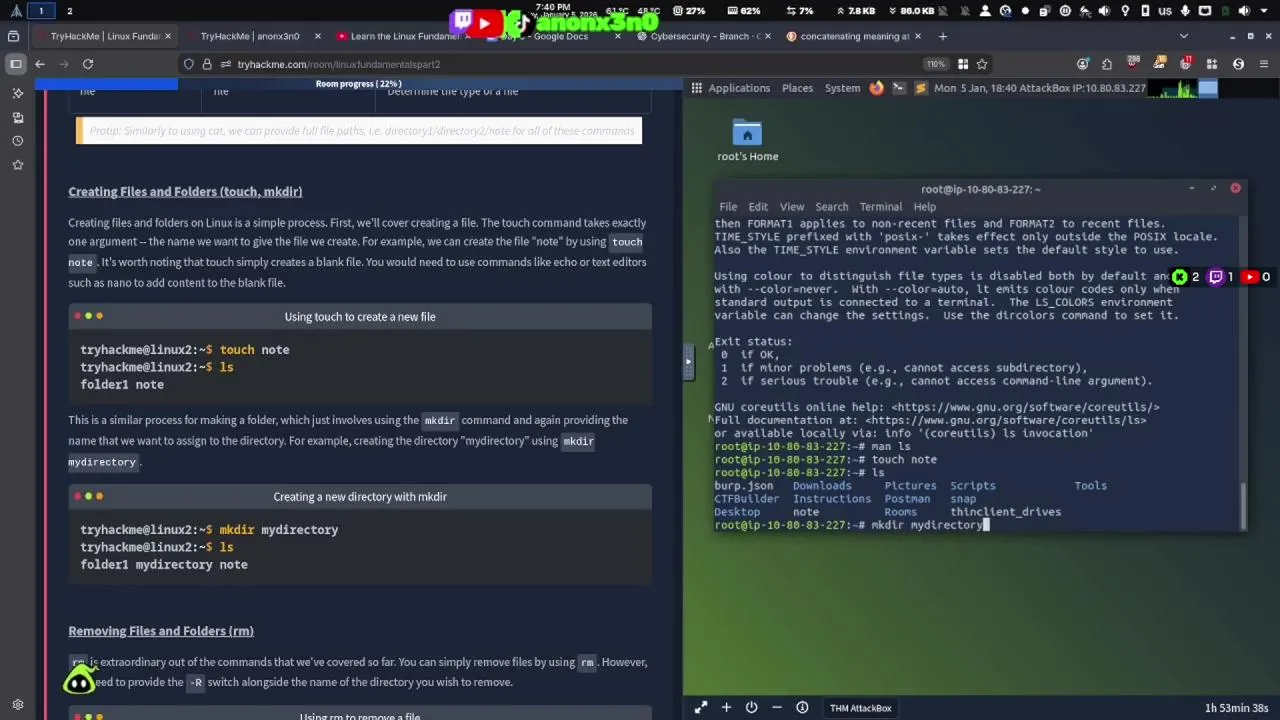Open the new tab plus button
This screenshot has height=720, width=1280.
tap(942, 36)
